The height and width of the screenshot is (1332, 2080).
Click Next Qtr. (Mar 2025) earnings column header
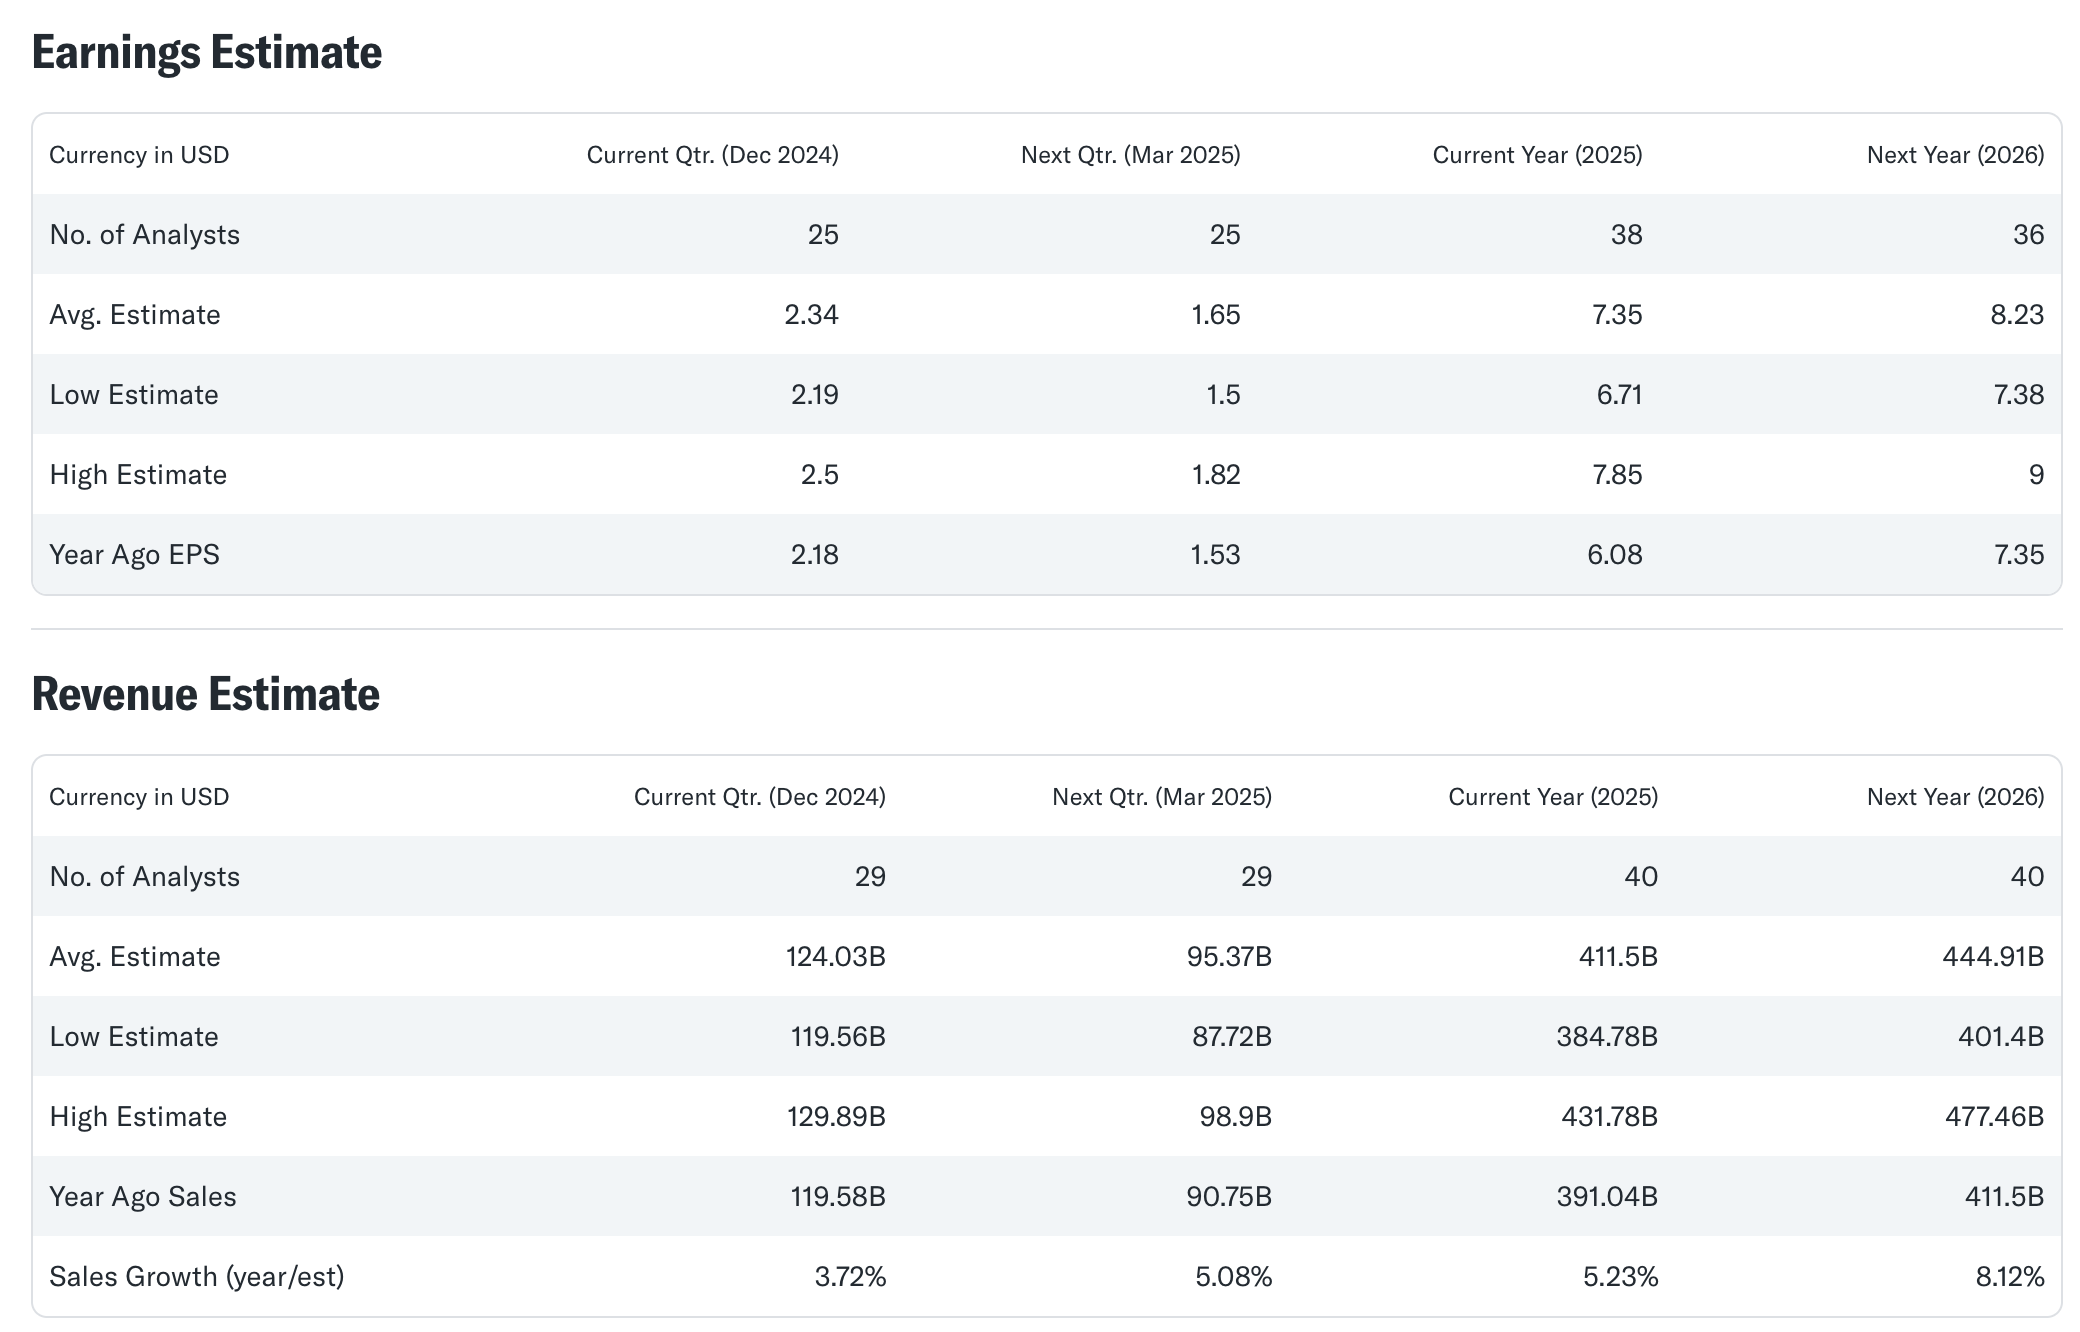(x=1130, y=155)
